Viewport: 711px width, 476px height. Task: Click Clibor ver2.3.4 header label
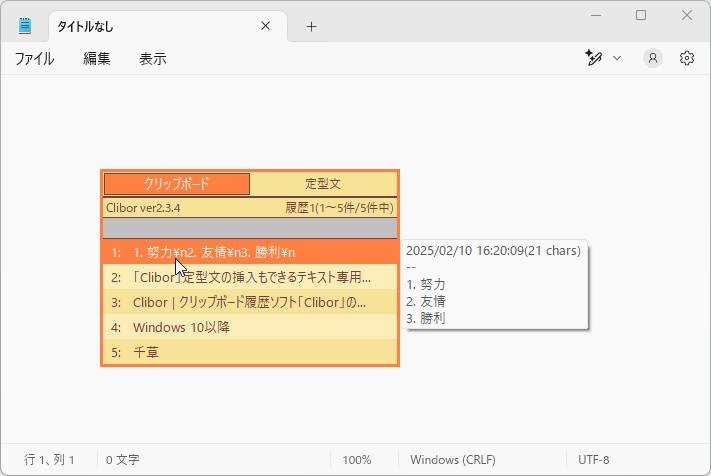pos(143,208)
